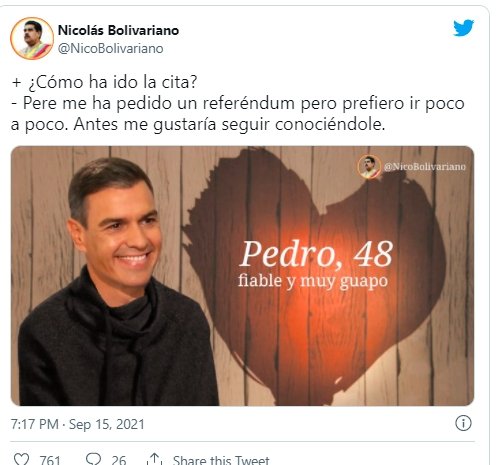Screen dimensions: 496x465
Task: Select the Share this Tweet text
Action: point(221,460)
